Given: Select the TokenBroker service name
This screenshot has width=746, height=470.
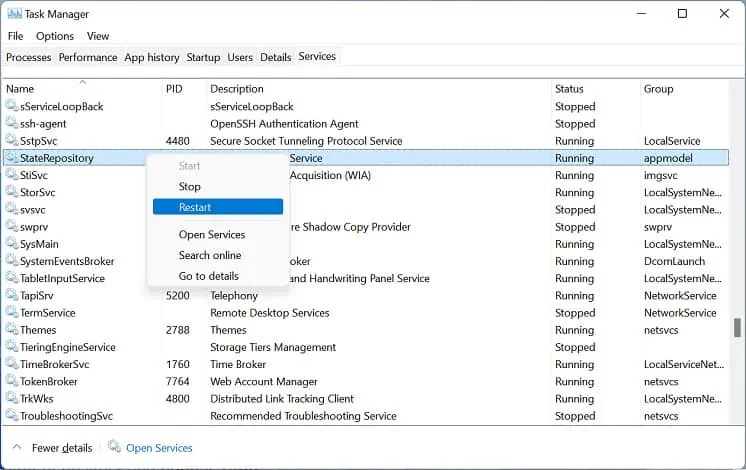Looking at the screenshot, I should pyautogui.click(x=49, y=382).
